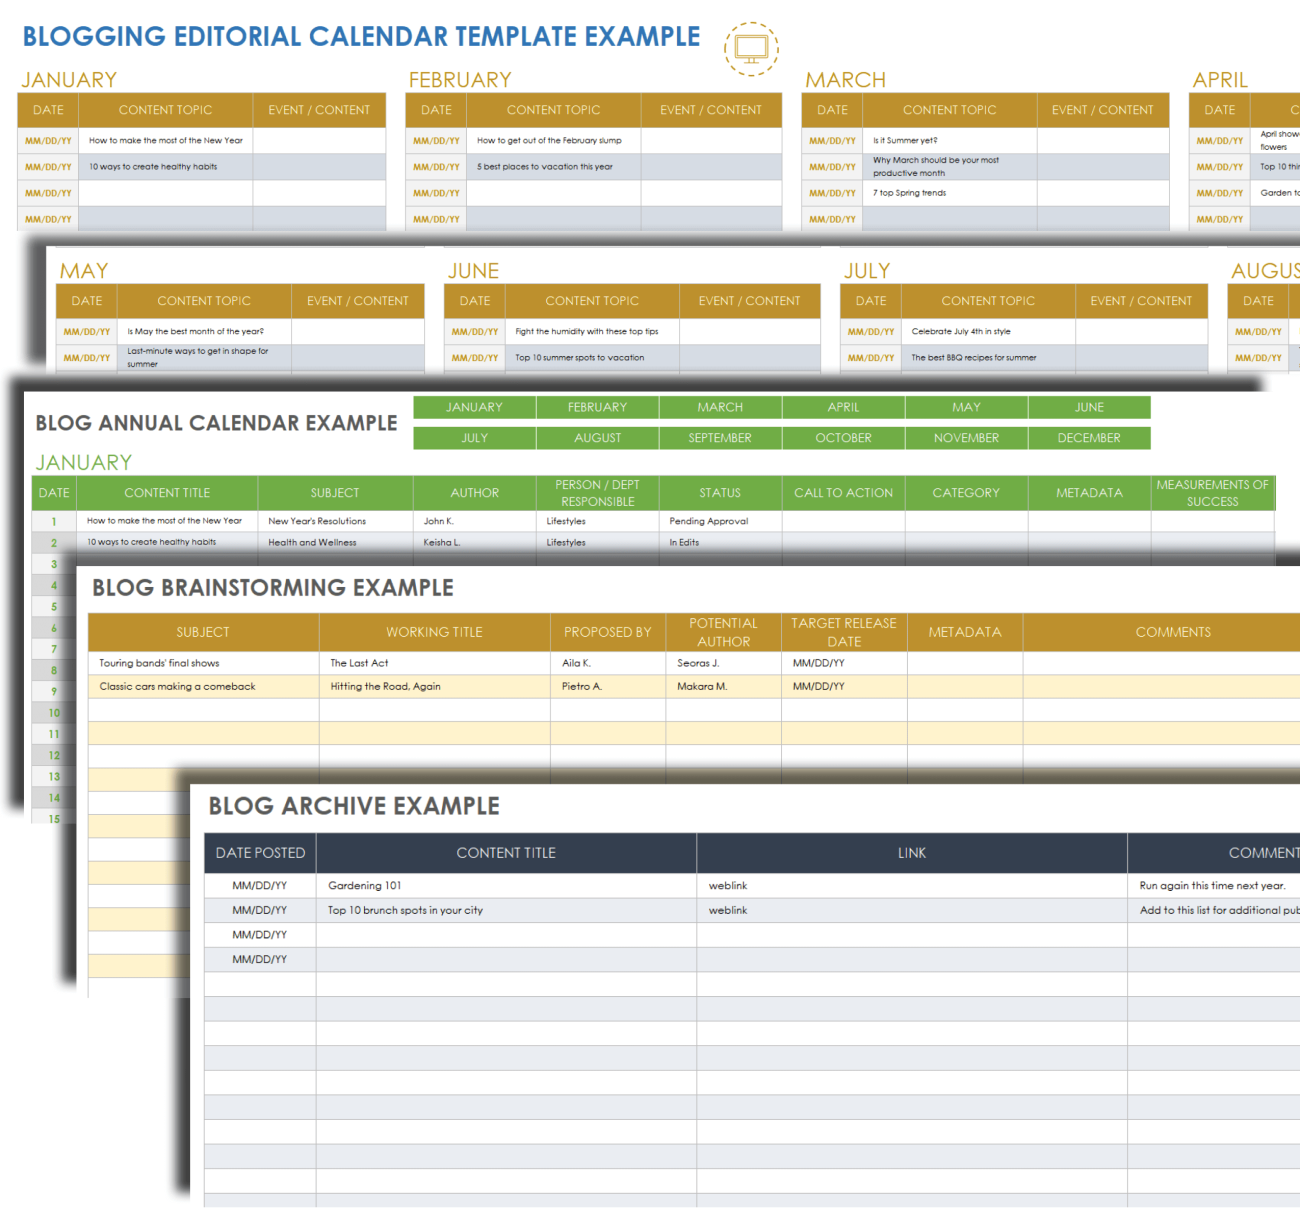Click the PROPOSED BY column header

tap(607, 632)
